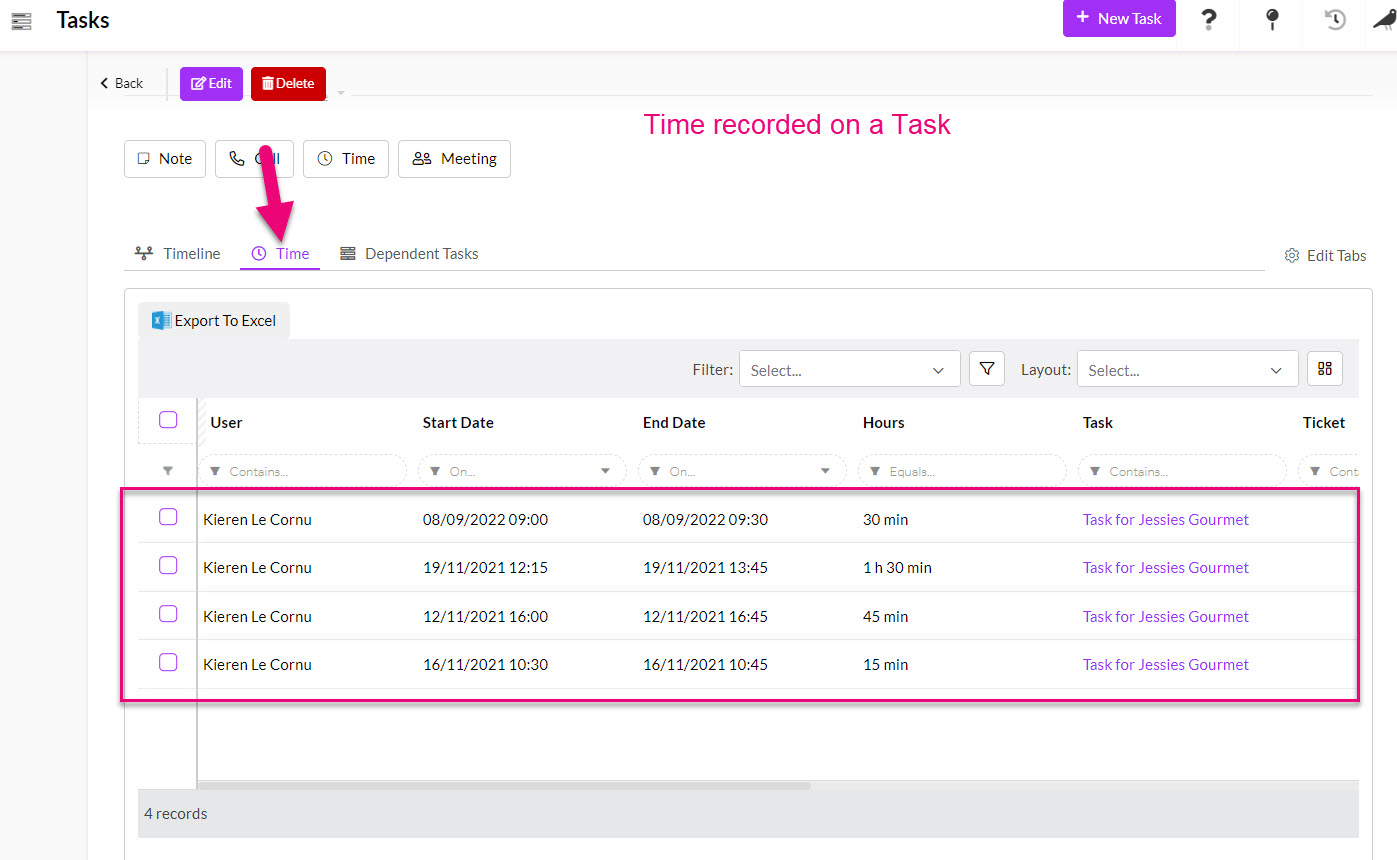
Task: Click the question mark help icon
Action: pyautogui.click(x=1209, y=20)
